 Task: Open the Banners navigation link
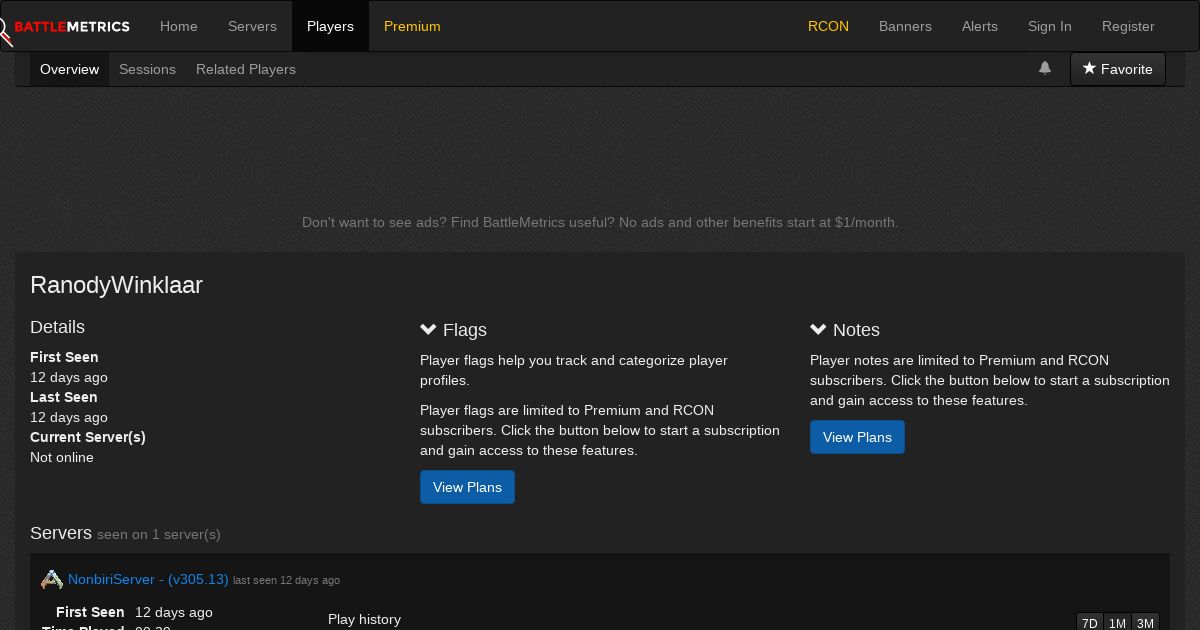[905, 26]
